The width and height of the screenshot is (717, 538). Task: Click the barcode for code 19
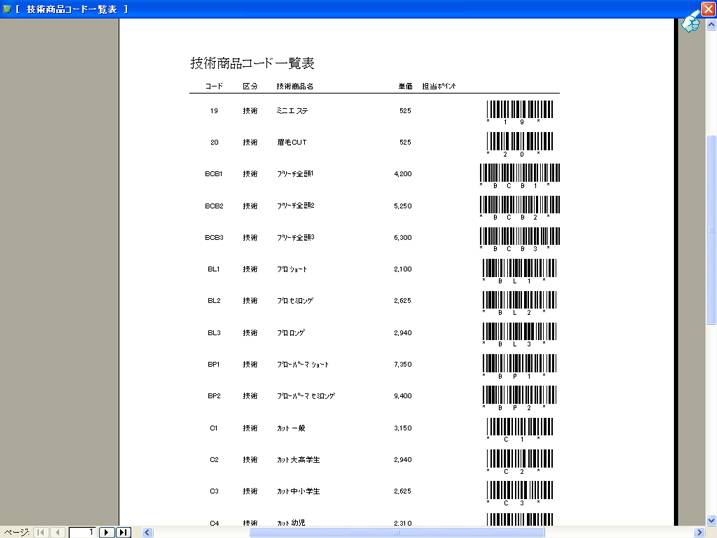520,112
